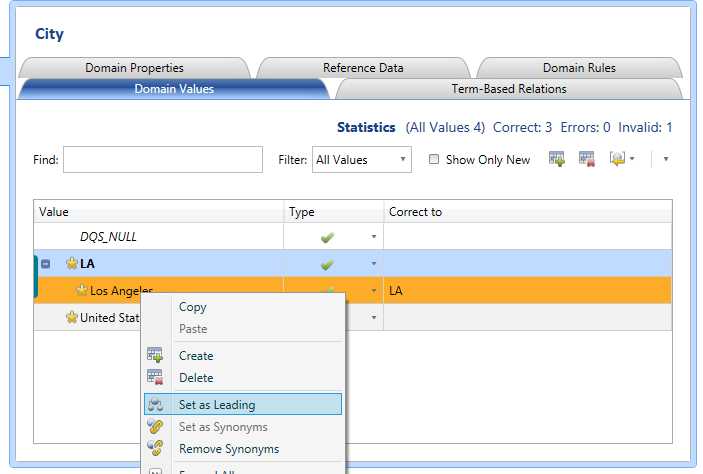
Task: Switch to the Reference Data tab
Action: (363, 68)
